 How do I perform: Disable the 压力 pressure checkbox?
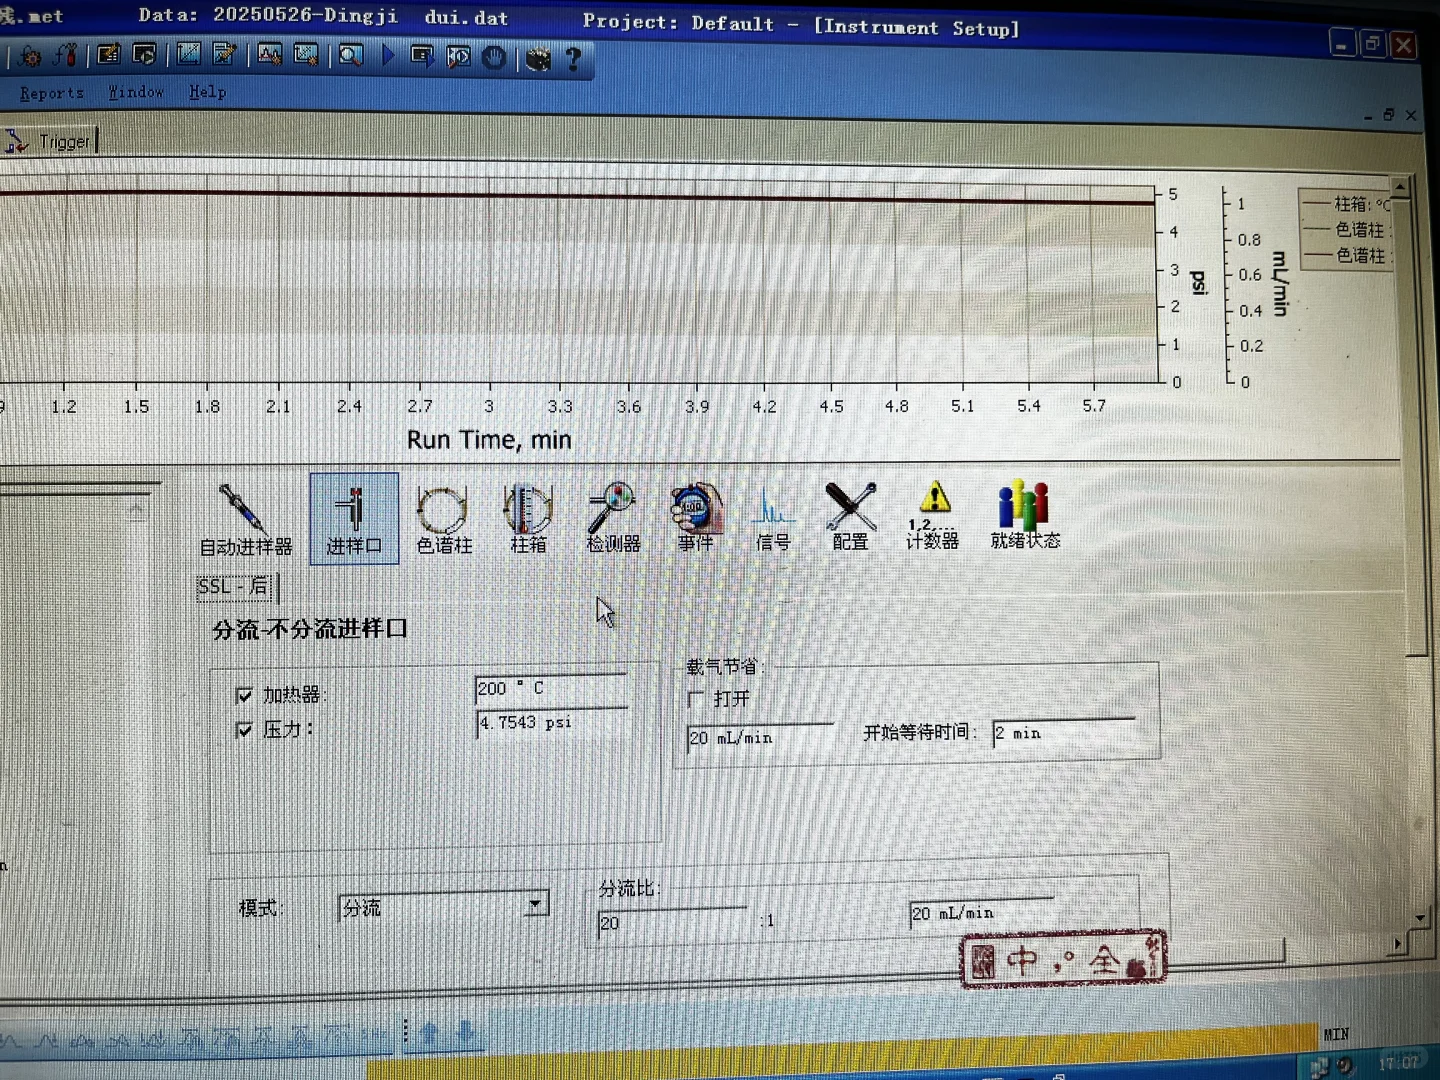[x=244, y=730]
